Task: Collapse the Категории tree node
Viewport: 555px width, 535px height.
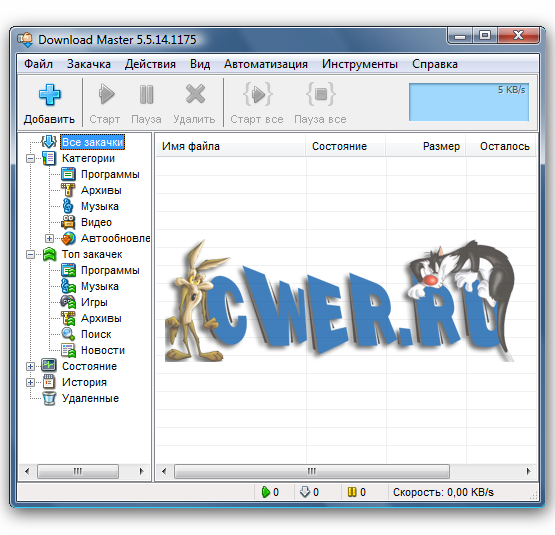Action: click(x=30, y=158)
